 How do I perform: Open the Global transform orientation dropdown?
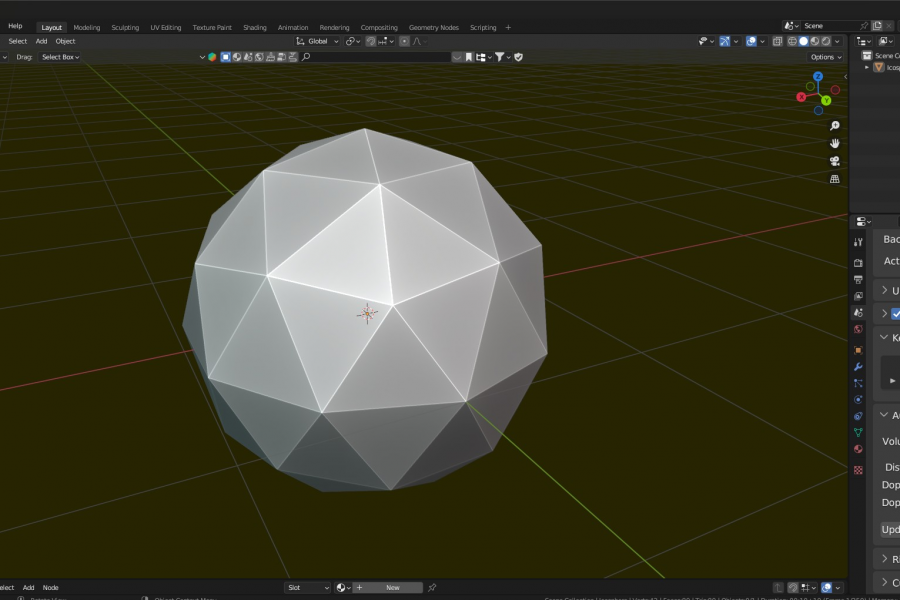pyautogui.click(x=318, y=41)
